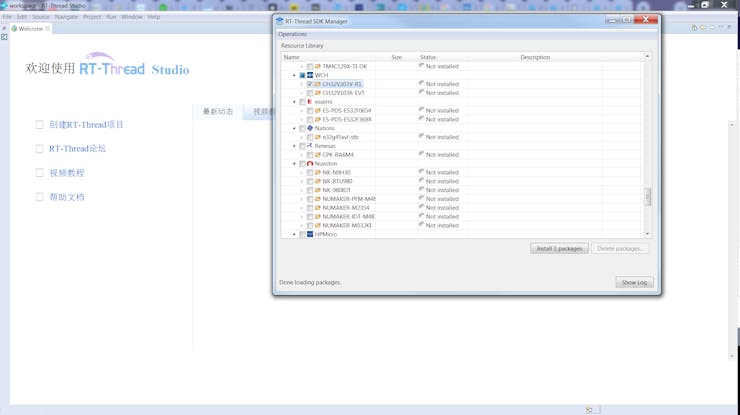Click the Renesas vendor icon
The image size is (740, 415).
[x=310, y=146]
